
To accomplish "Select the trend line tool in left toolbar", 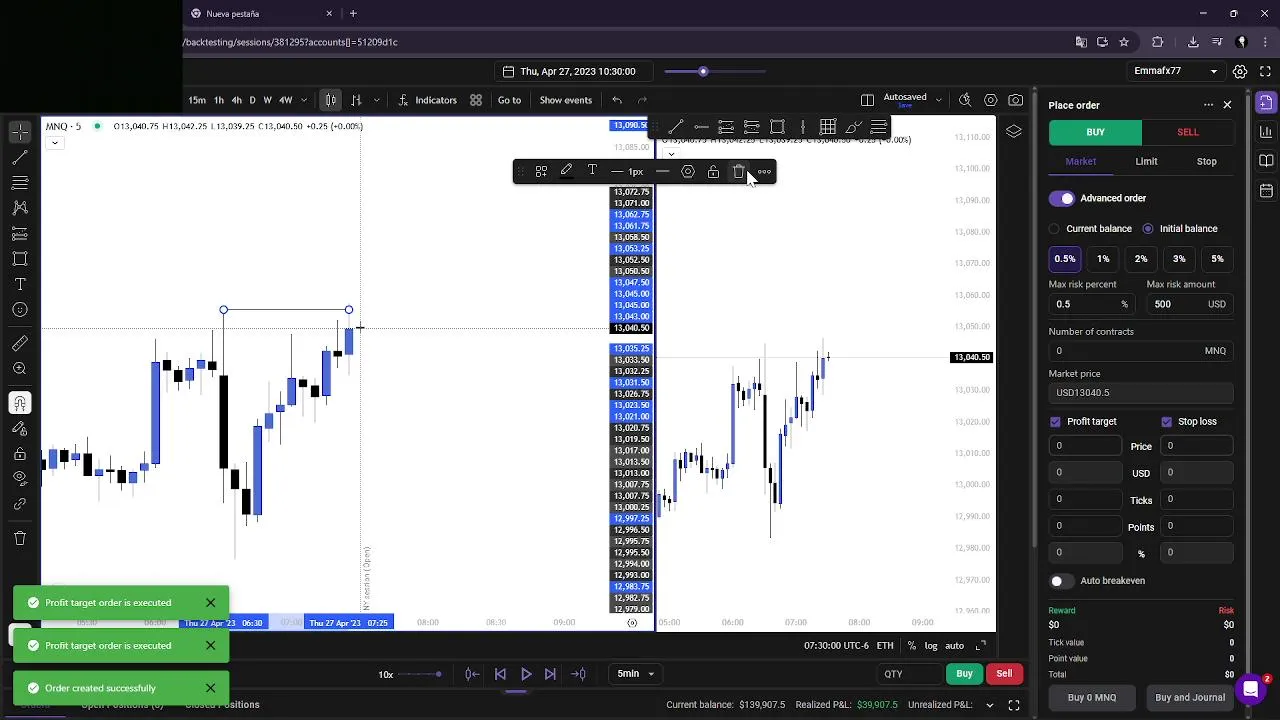I will 20,158.
